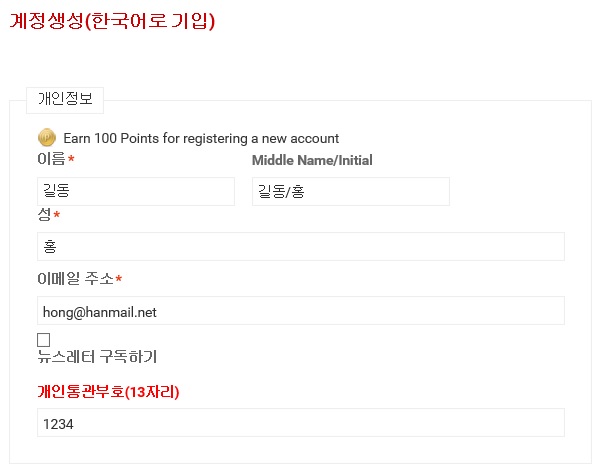
Task: Click the required asterisk beside 이메일 주소
Action: [119, 279]
